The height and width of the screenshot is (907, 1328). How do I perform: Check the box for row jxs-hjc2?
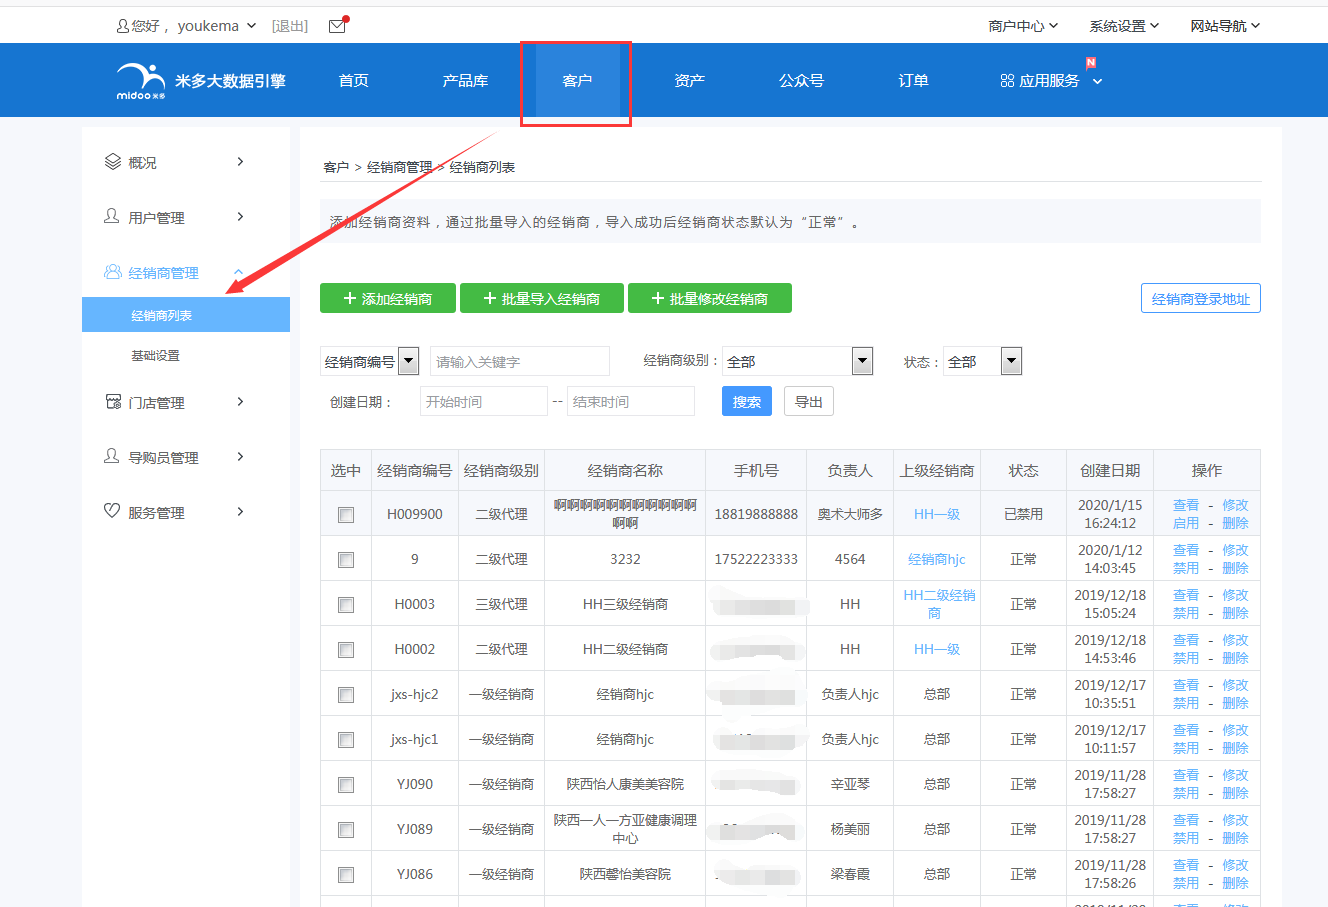click(346, 695)
